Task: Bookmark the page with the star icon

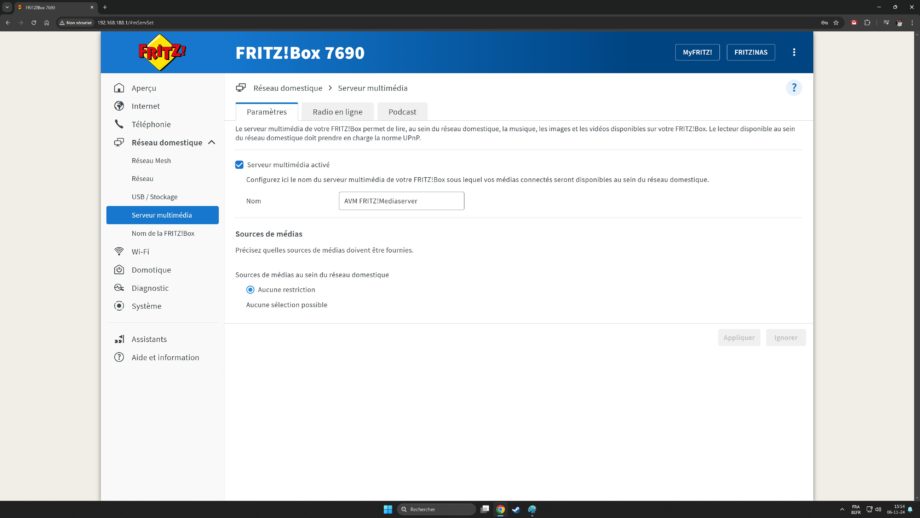Action: (836, 22)
